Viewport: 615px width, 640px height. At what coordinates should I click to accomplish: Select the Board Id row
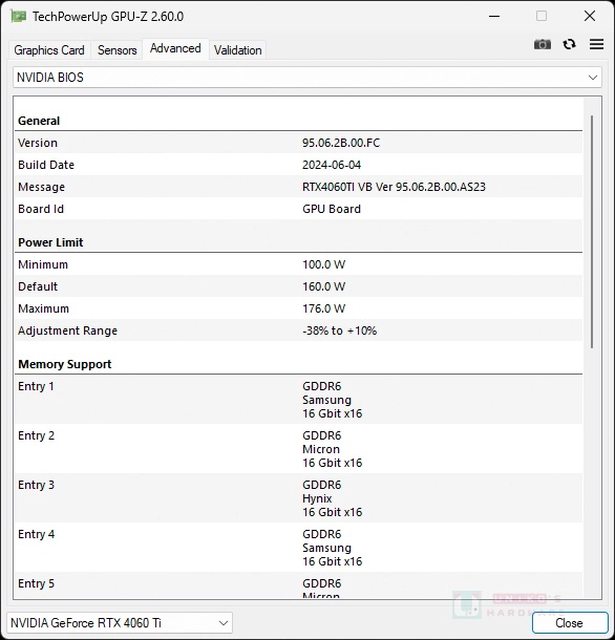[x=298, y=209]
